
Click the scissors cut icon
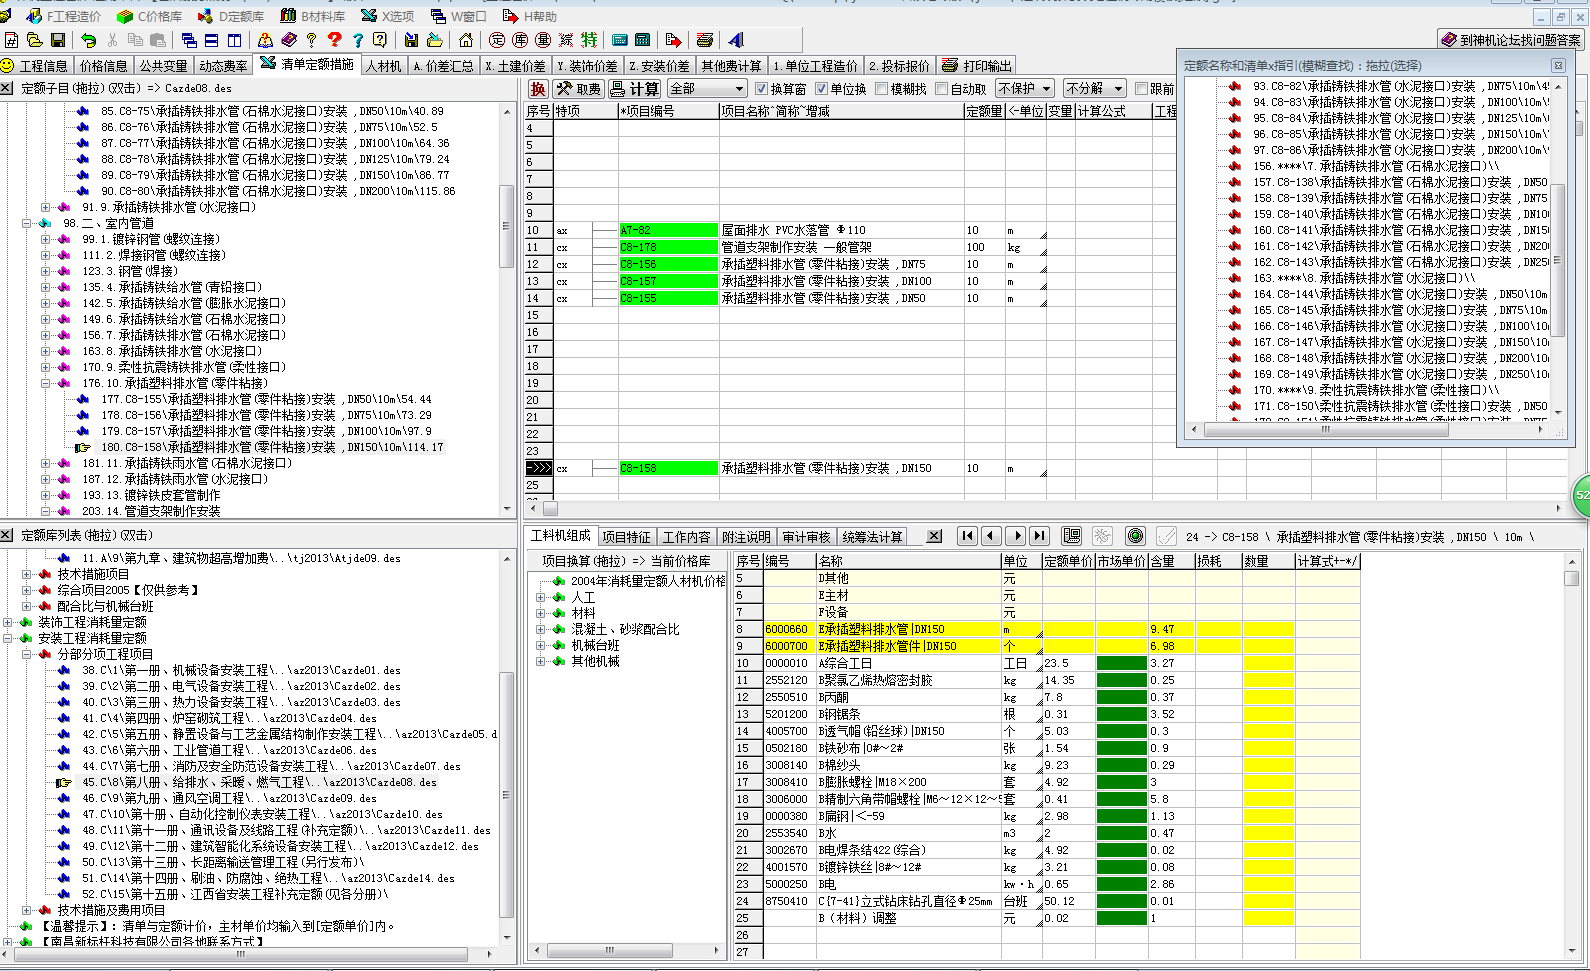coord(112,40)
